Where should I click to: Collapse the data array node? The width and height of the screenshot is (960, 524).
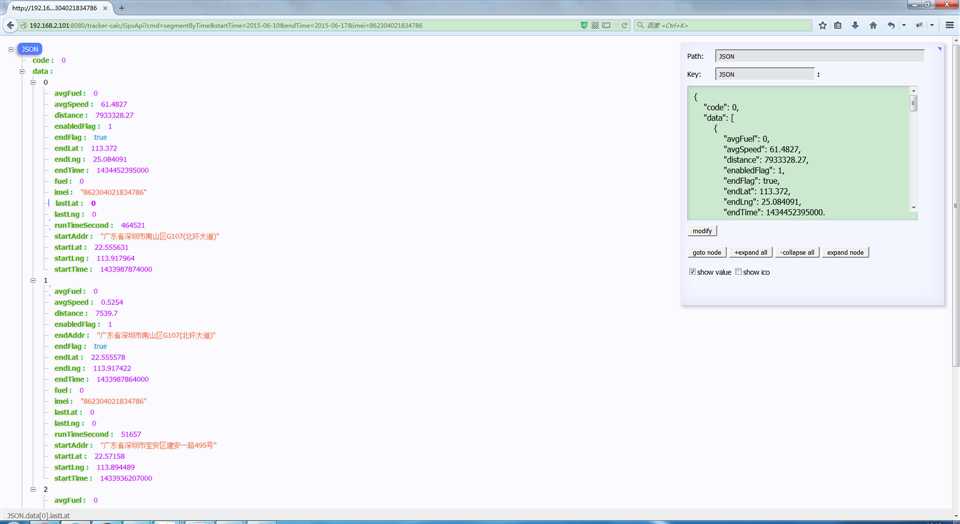pos(22,71)
